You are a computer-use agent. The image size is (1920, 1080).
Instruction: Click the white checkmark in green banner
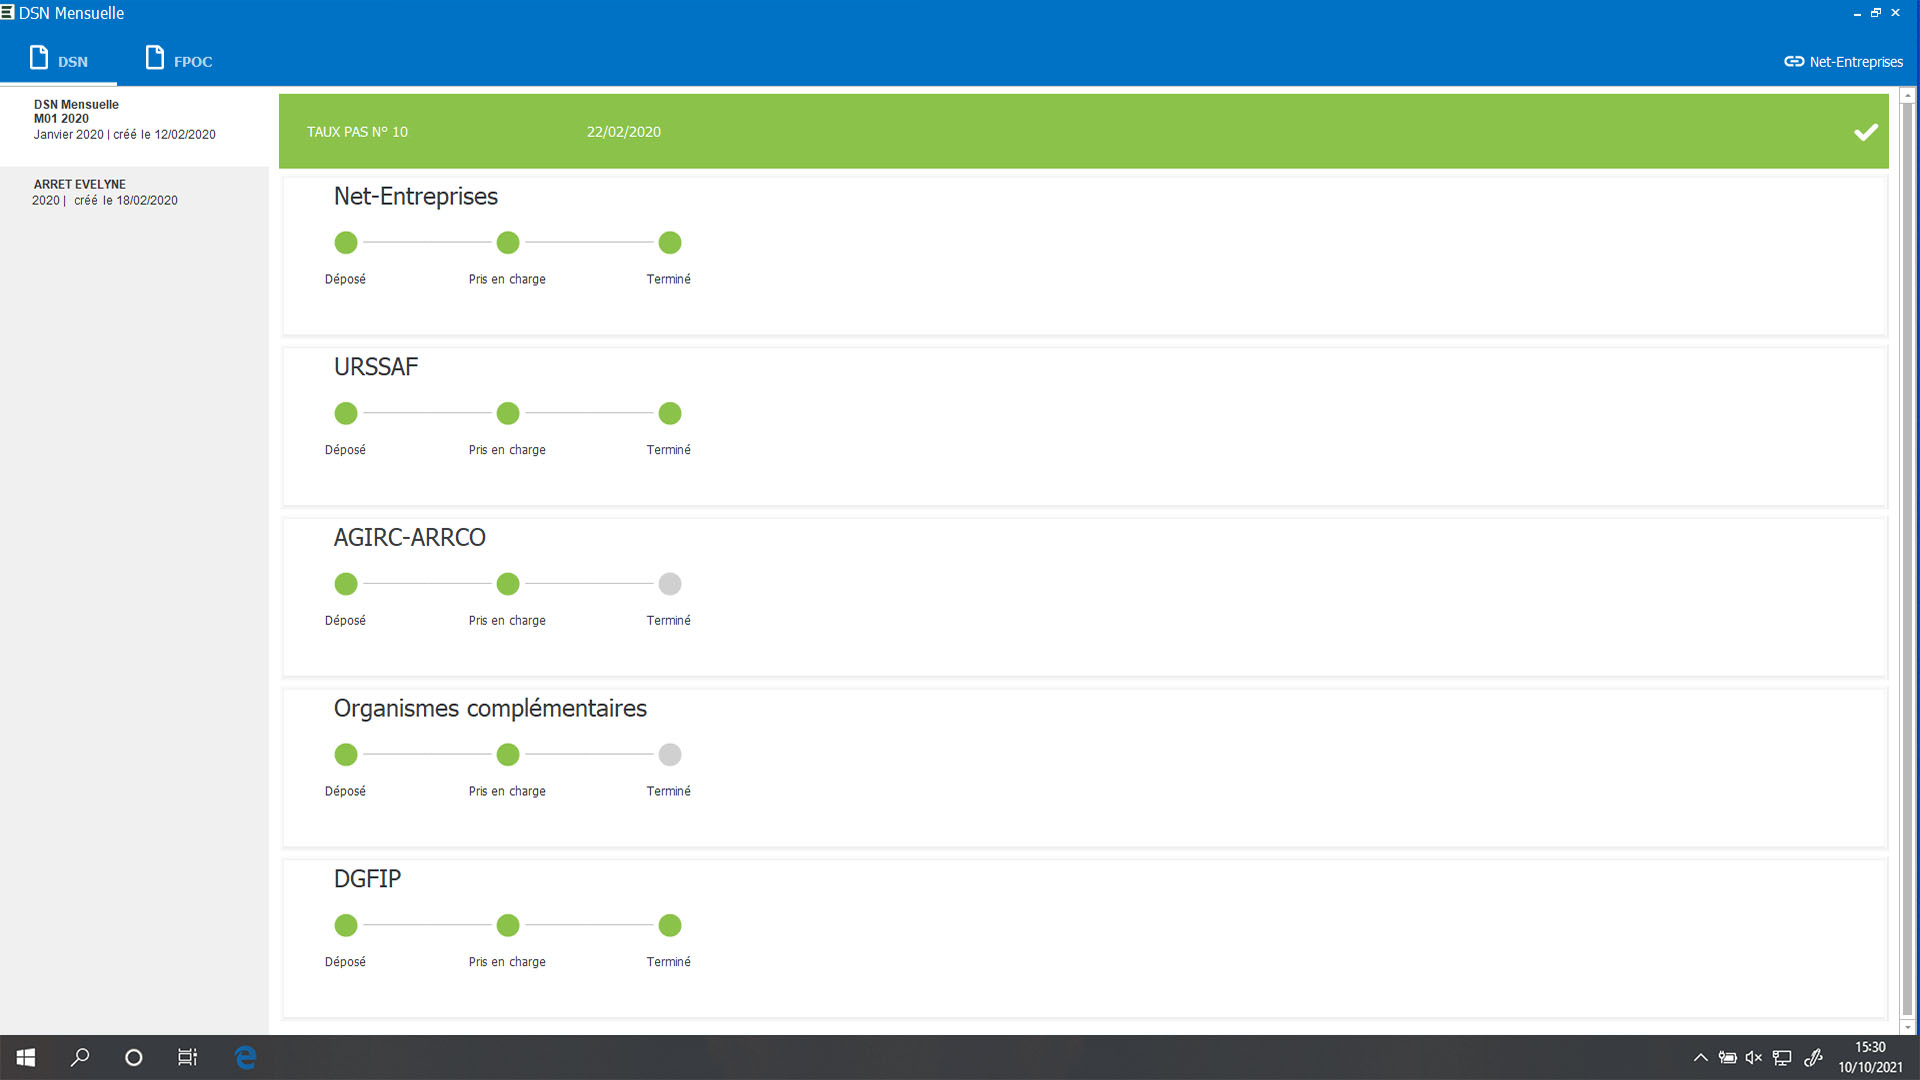pos(1865,132)
